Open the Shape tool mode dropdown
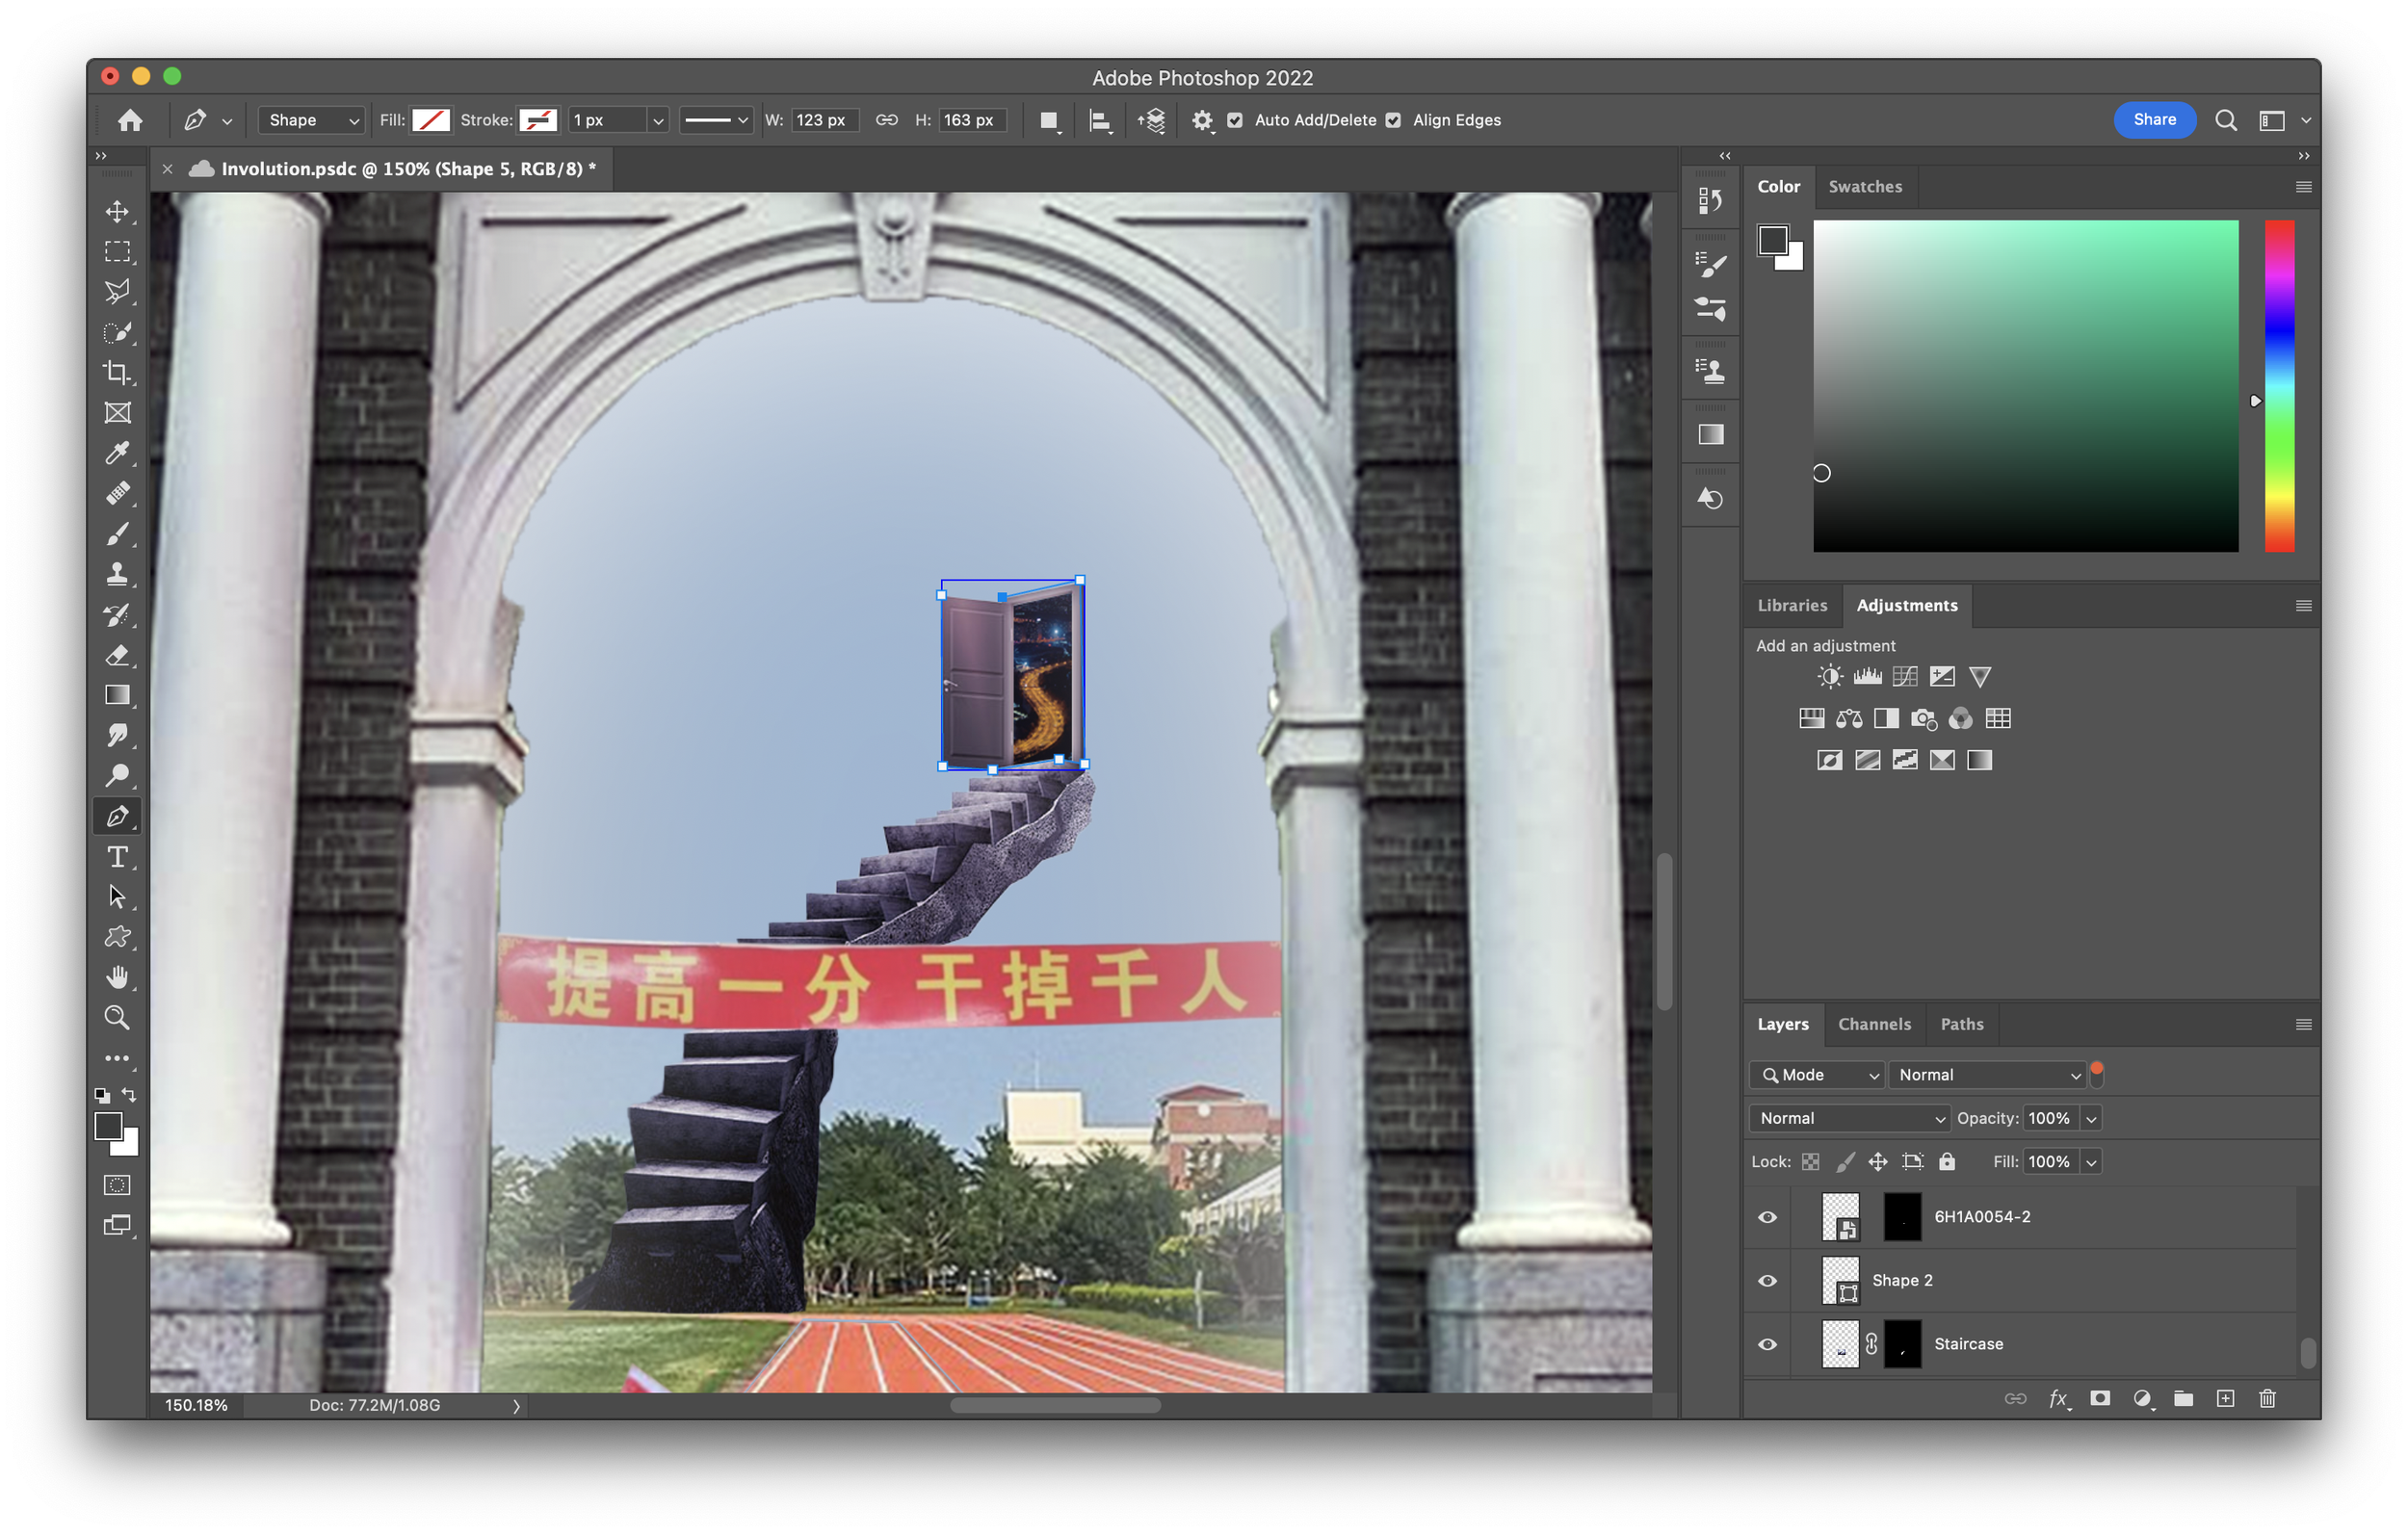Viewport: 2408px width, 1534px height. pyautogui.click(x=311, y=120)
